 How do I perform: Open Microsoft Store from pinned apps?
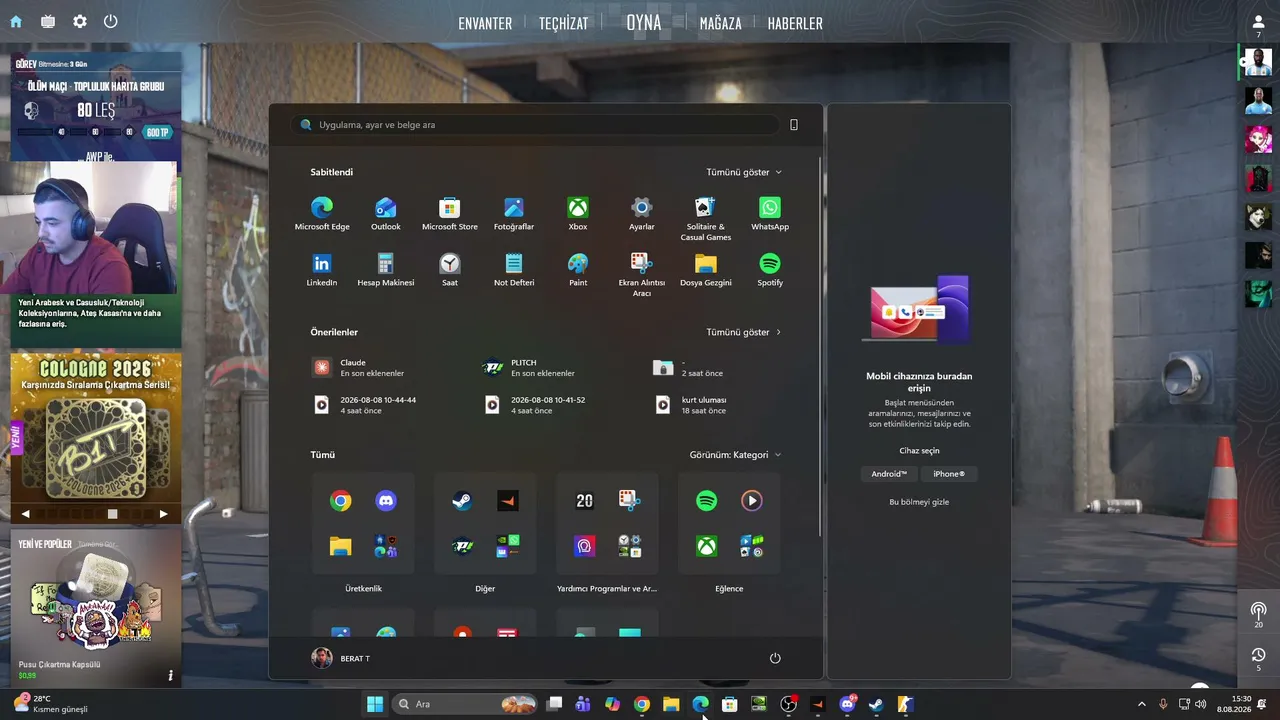click(450, 214)
